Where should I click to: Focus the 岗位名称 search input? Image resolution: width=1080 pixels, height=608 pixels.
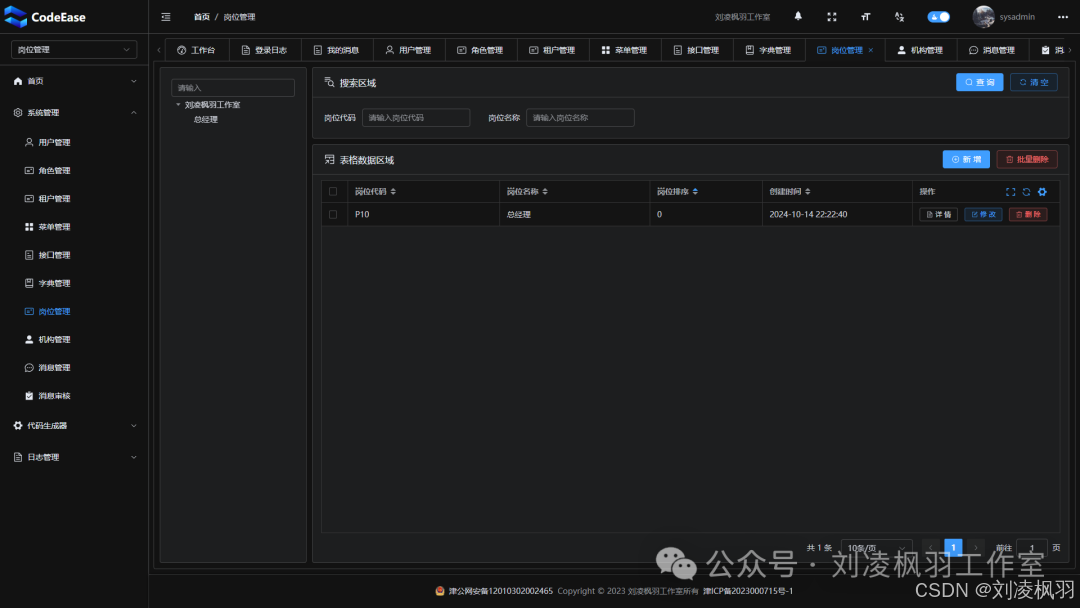pos(580,118)
